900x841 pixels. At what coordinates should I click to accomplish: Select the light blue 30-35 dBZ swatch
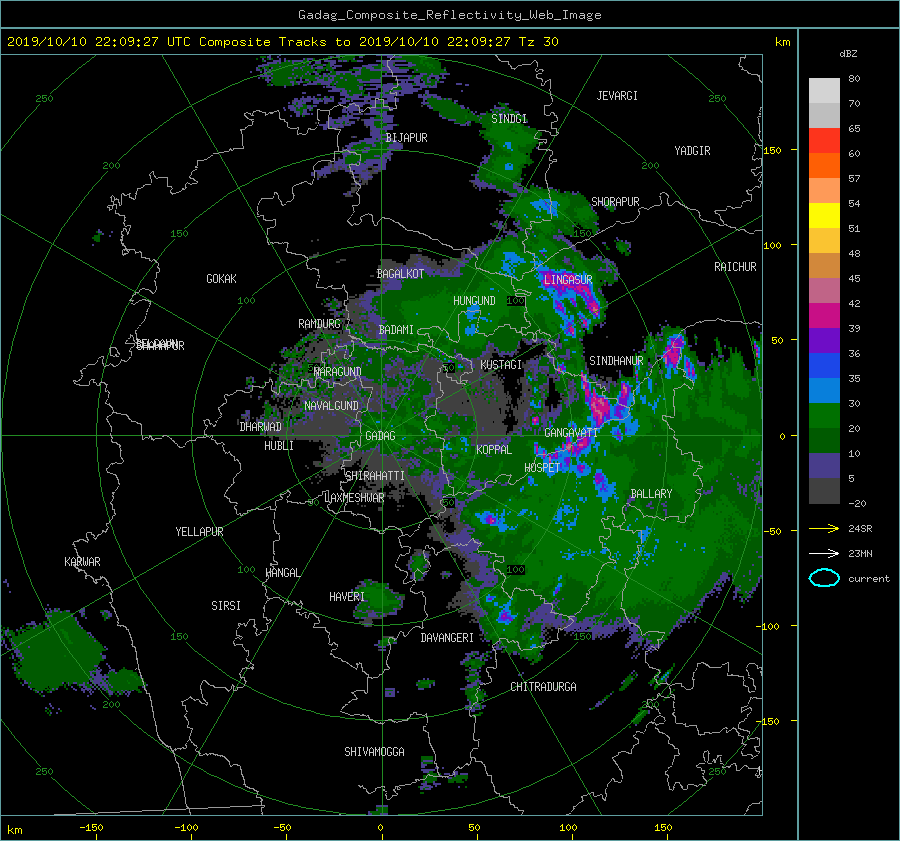pyautogui.click(x=824, y=391)
